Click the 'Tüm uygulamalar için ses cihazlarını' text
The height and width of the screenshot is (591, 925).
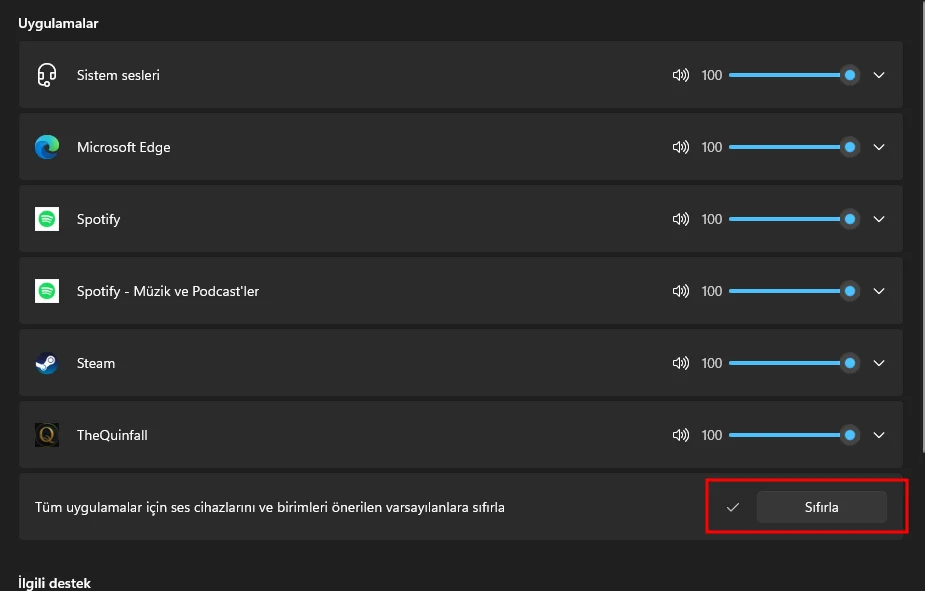pyautogui.click(x=146, y=507)
